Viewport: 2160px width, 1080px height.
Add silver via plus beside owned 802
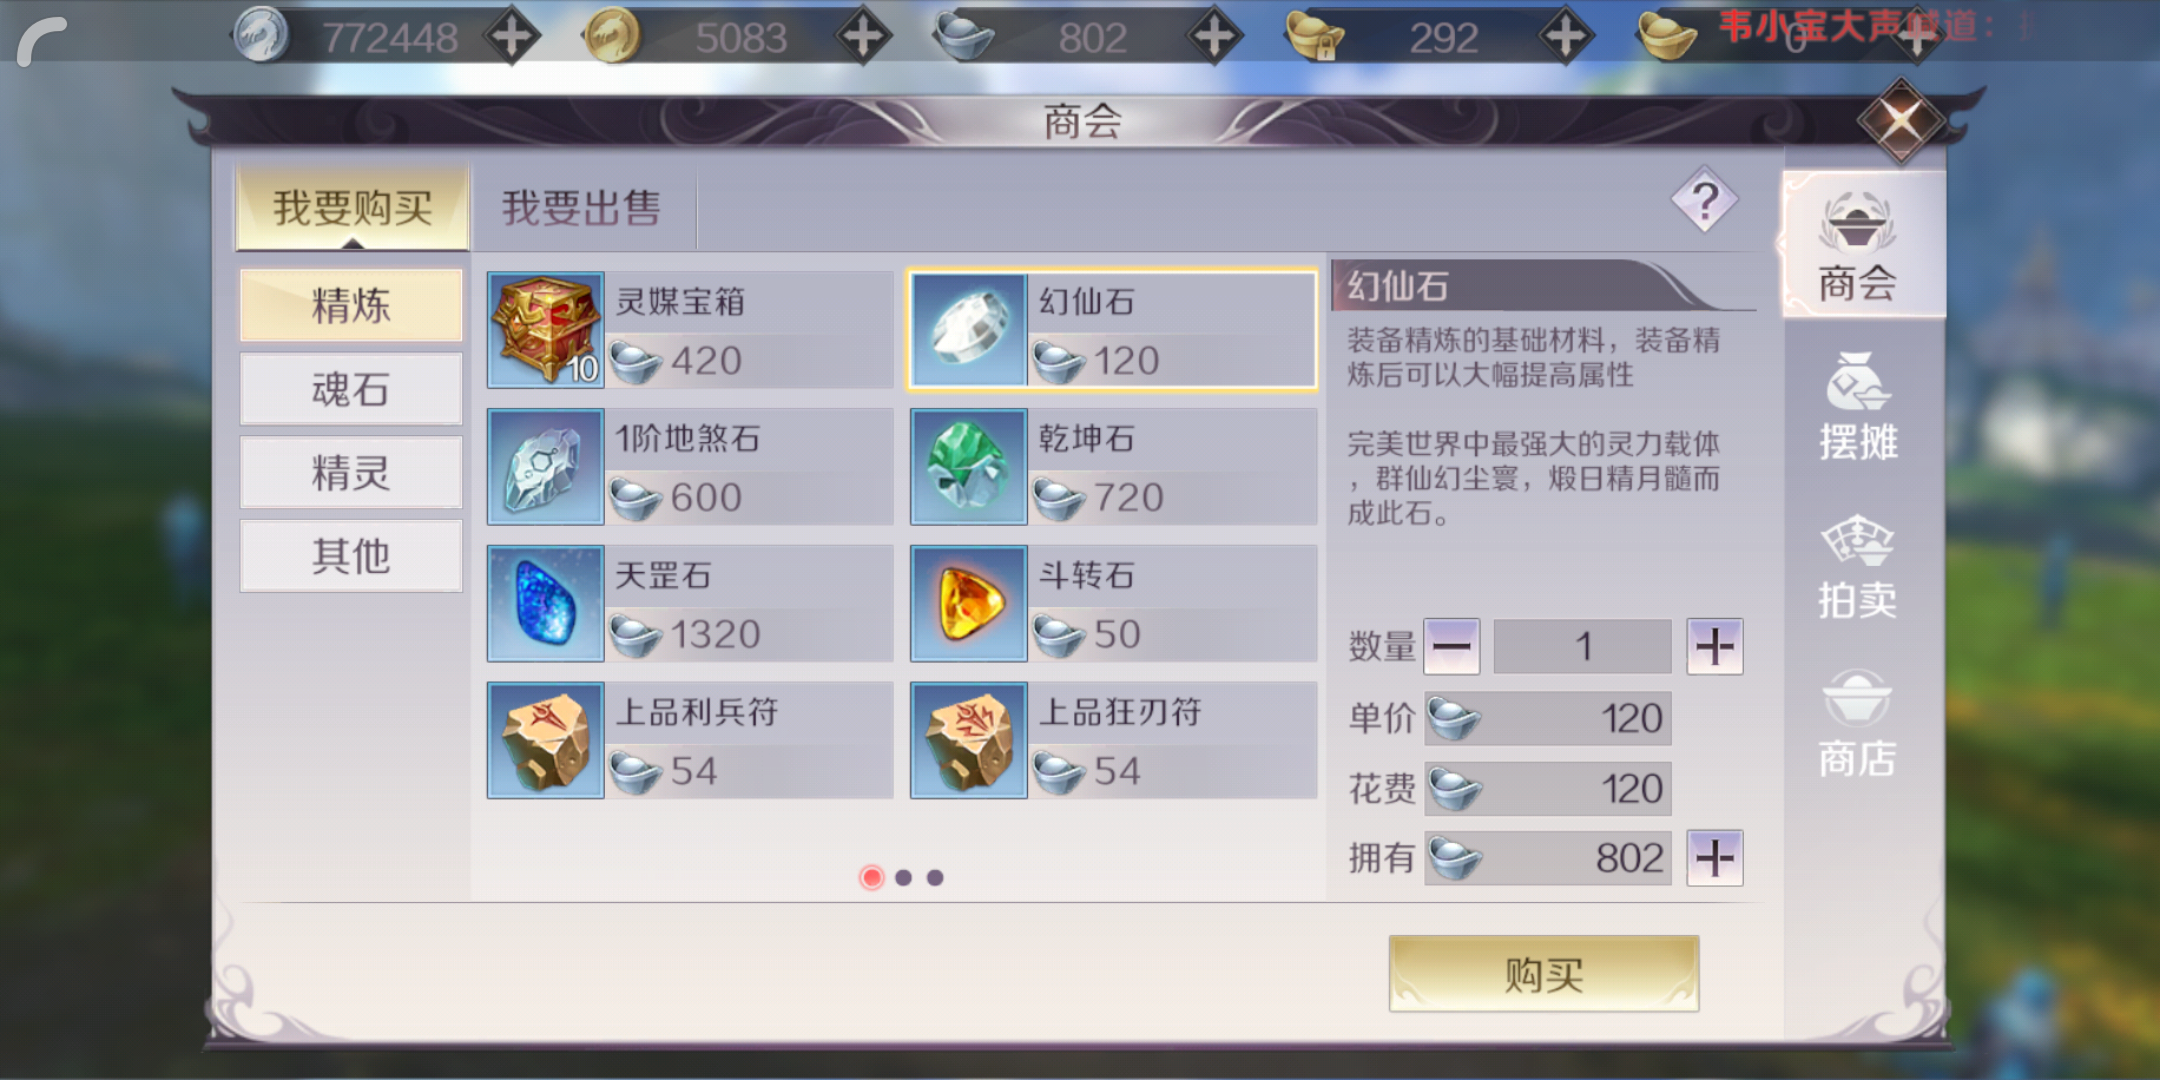(x=1715, y=858)
